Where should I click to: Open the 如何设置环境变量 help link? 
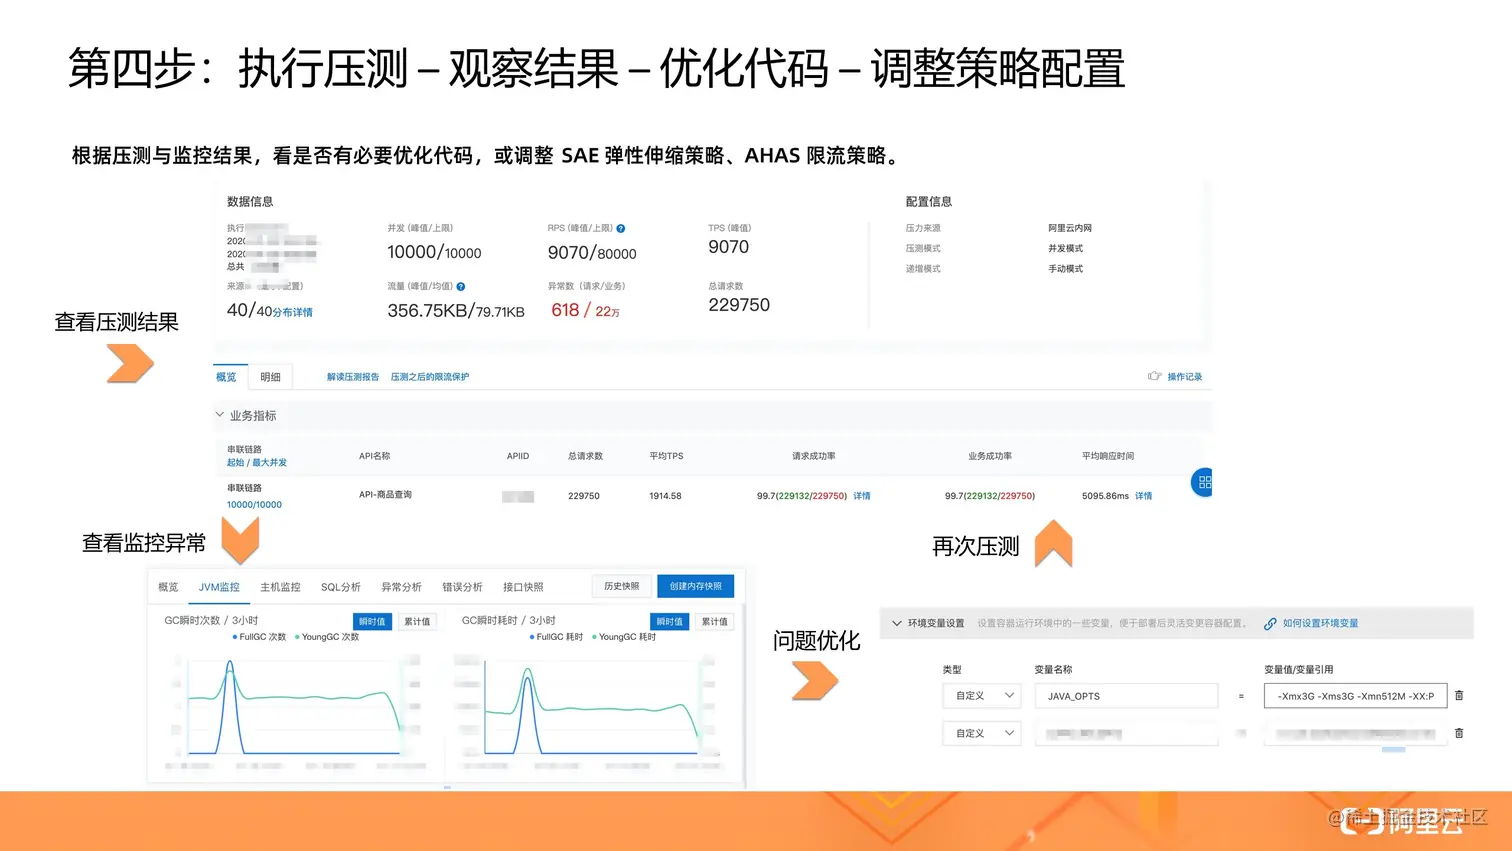coord(1320,623)
